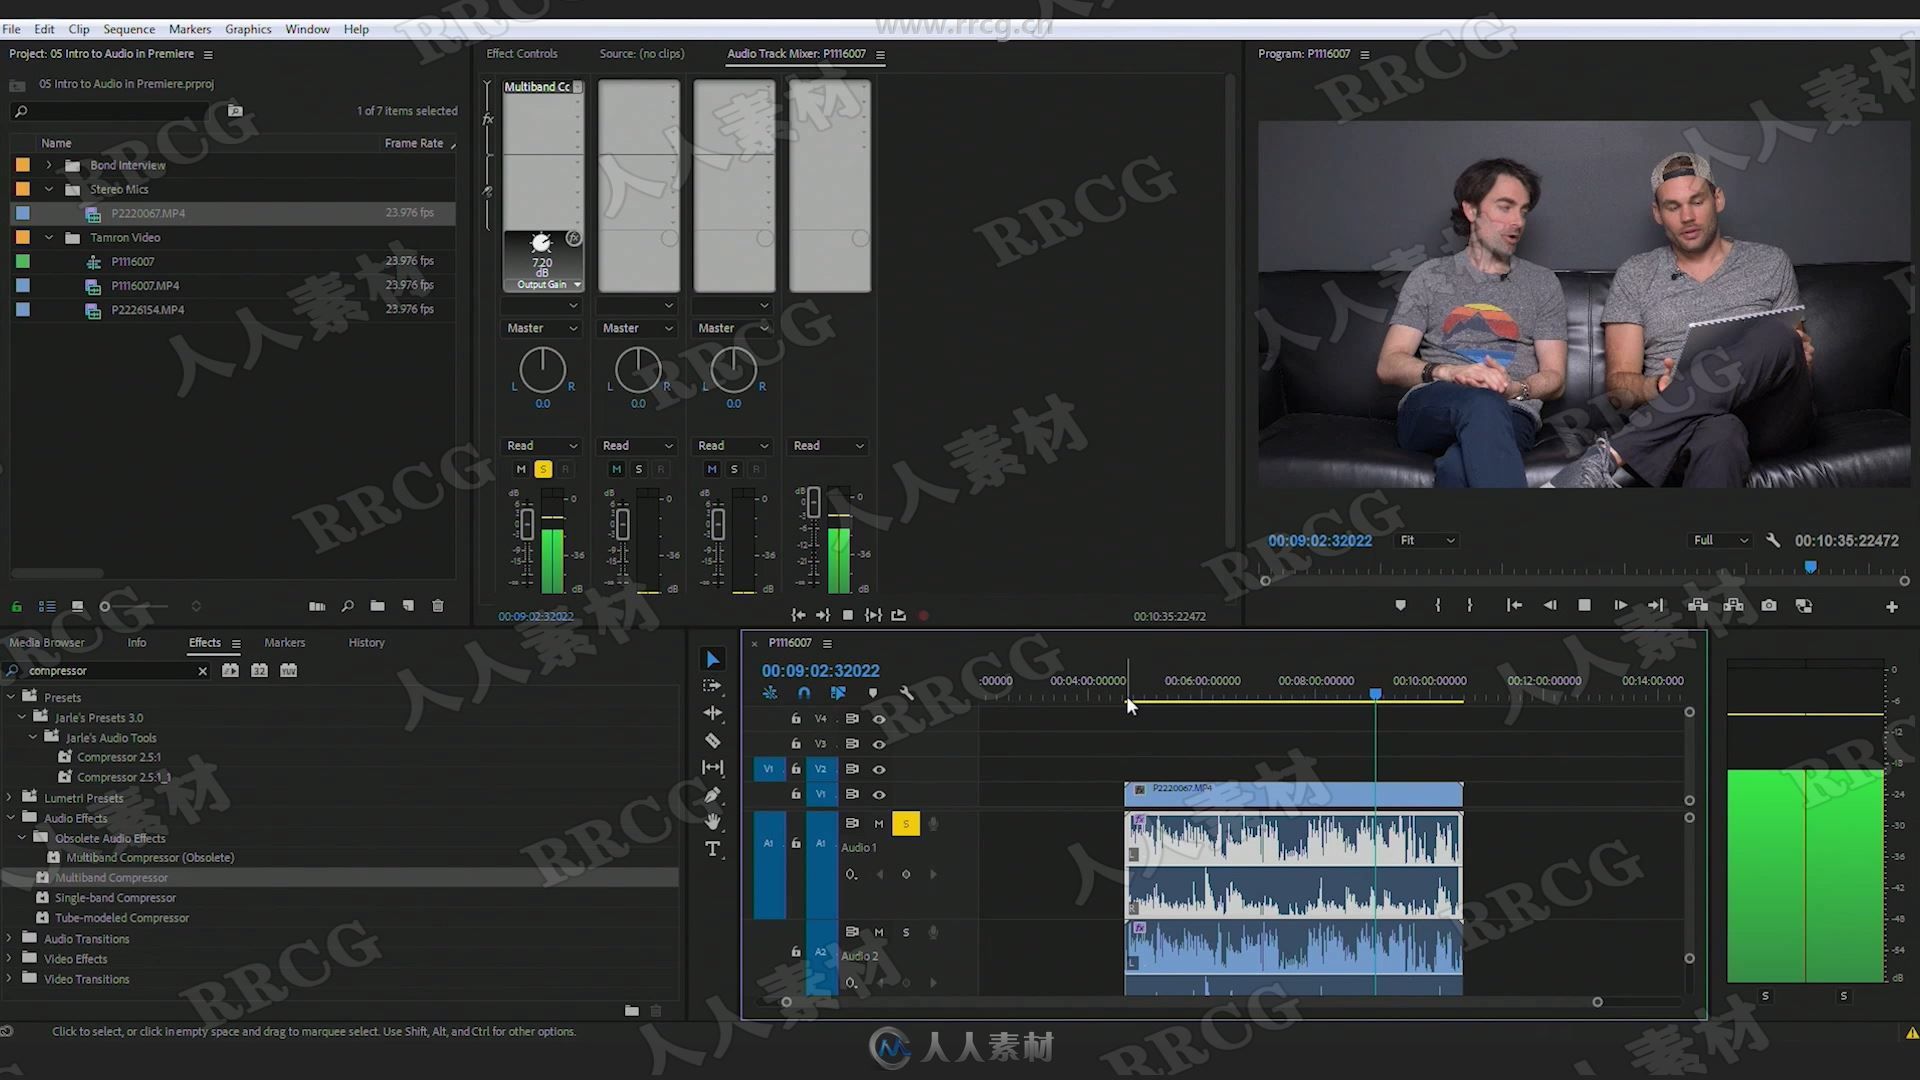The width and height of the screenshot is (1920, 1080).
Task: Hide V1 track output eye
Action: click(x=879, y=795)
